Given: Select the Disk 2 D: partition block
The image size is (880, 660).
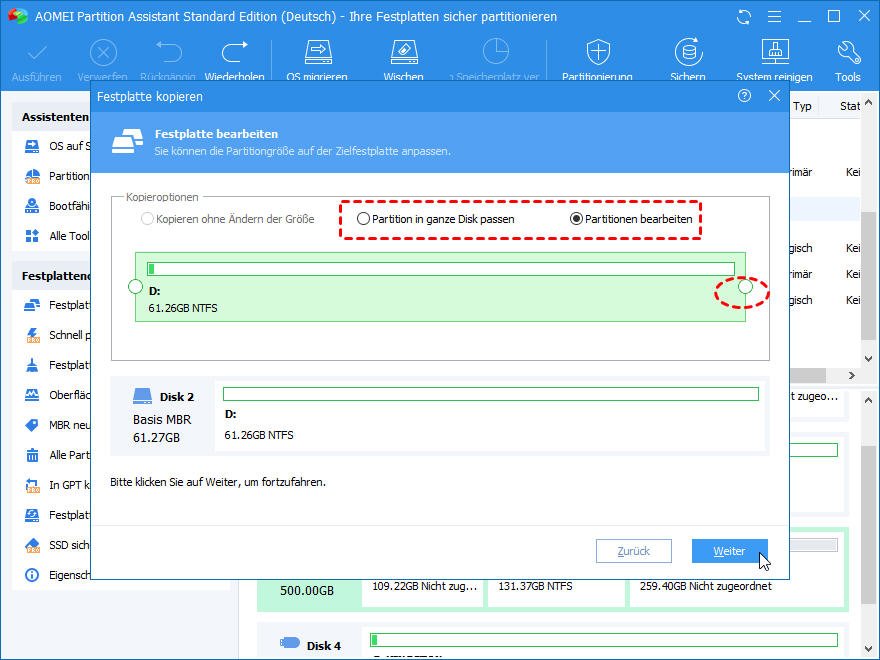Looking at the screenshot, I should pos(491,416).
